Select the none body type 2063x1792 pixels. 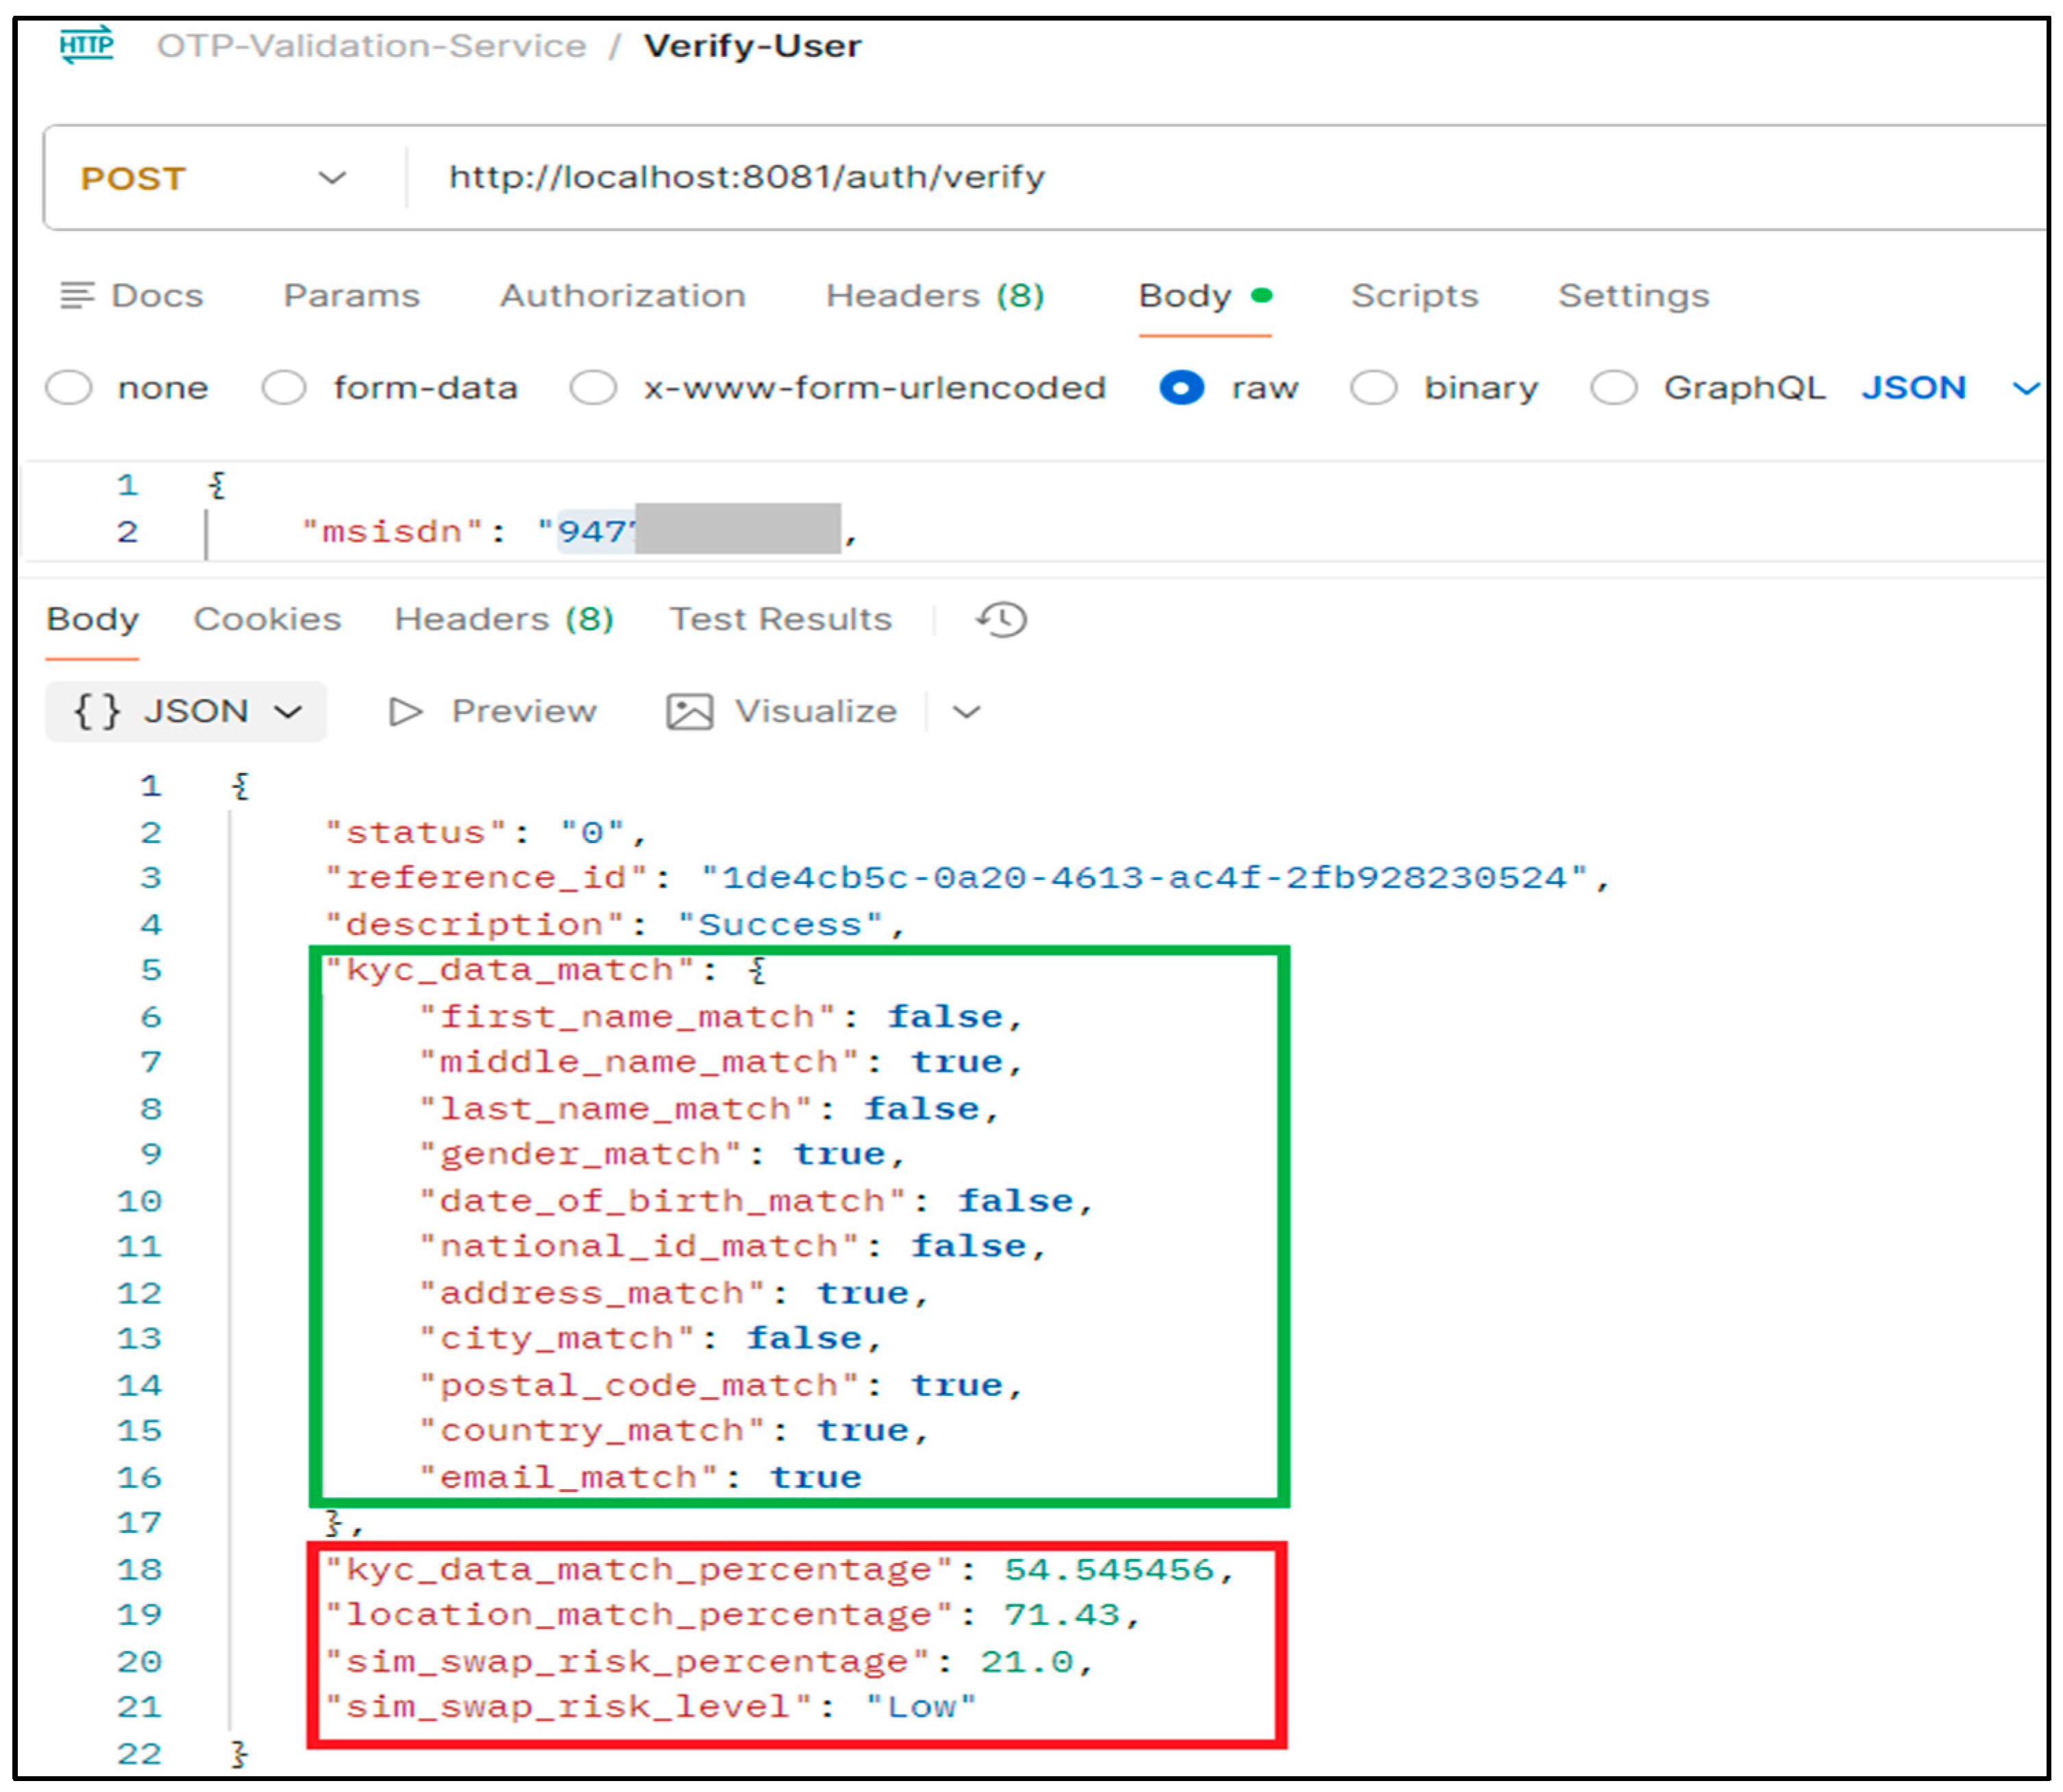tap(69, 387)
